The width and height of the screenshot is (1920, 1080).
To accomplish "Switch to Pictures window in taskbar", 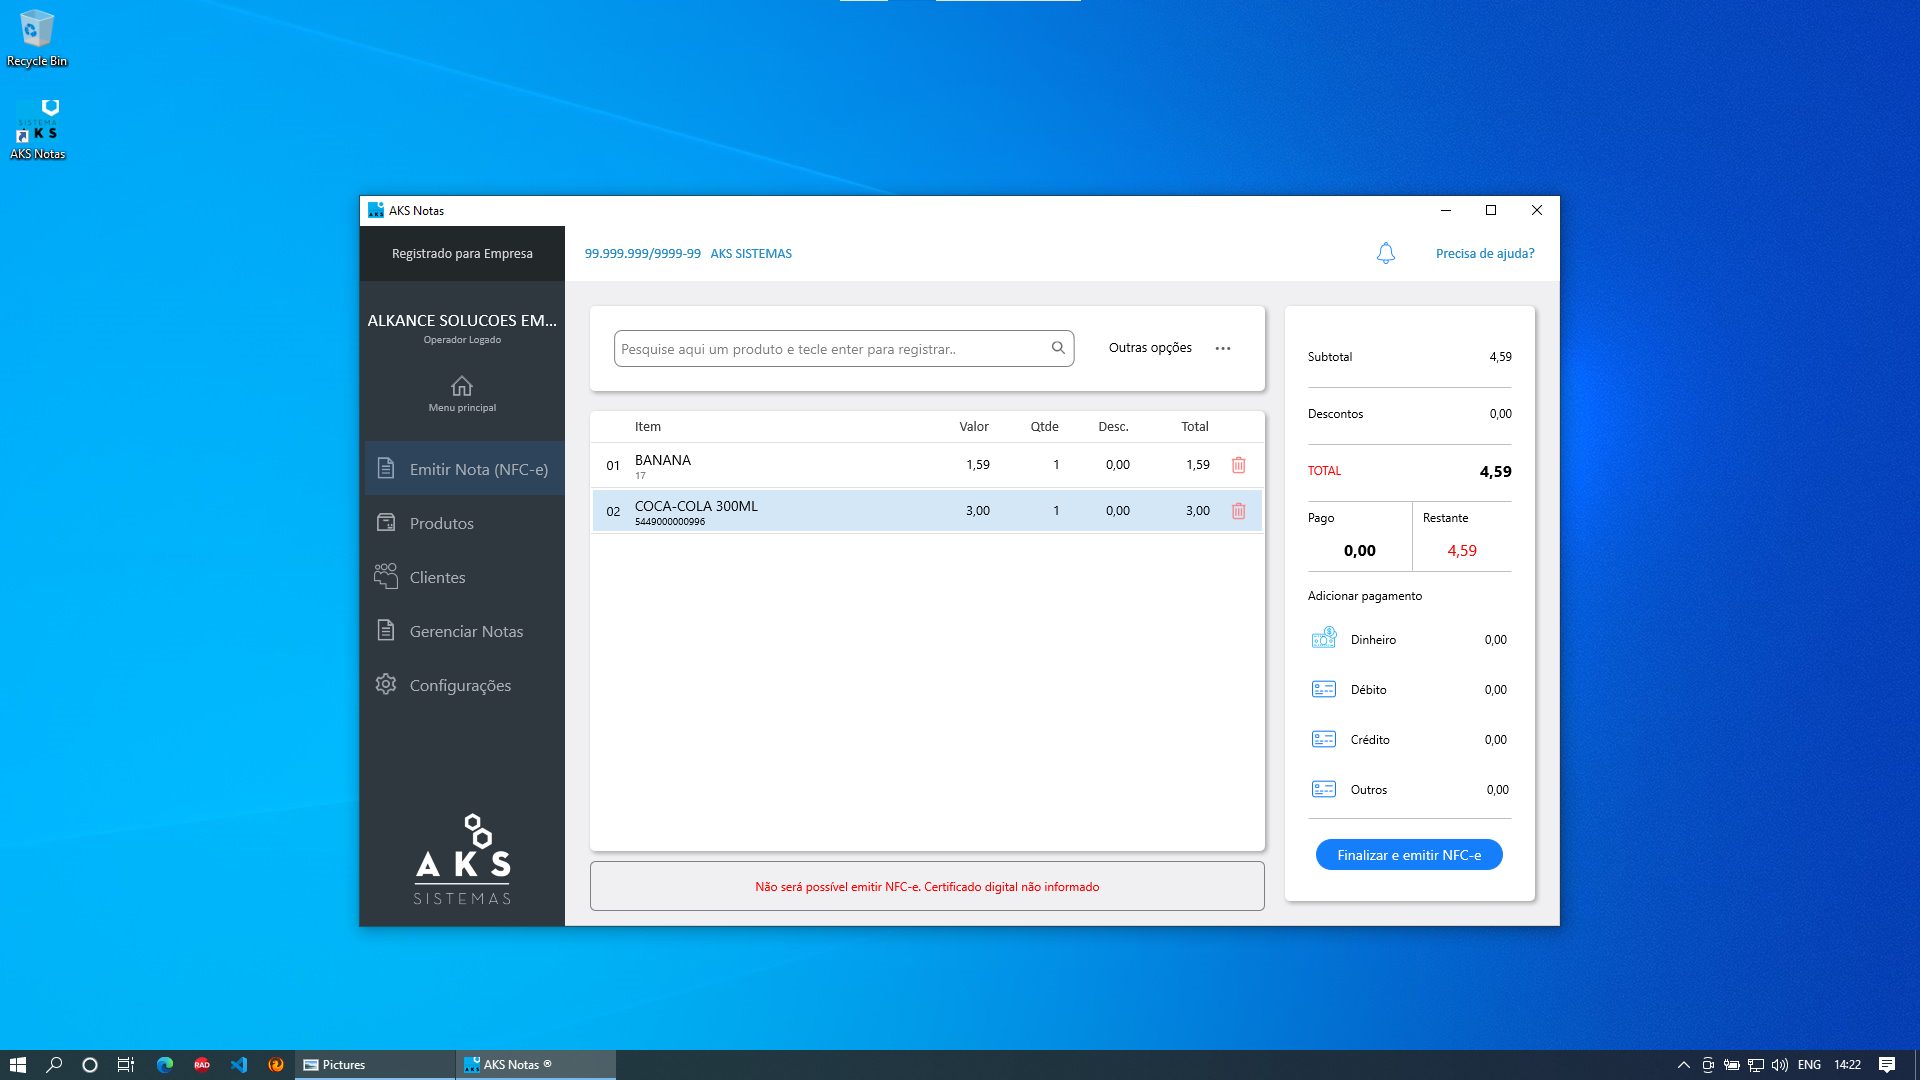I will [x=376, y=1065].
